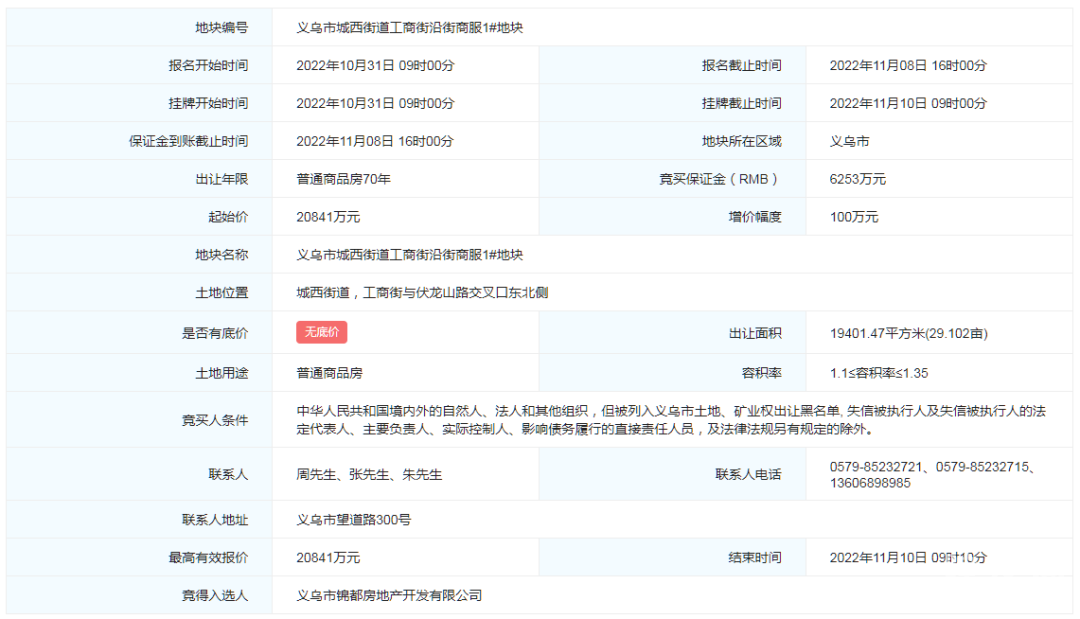1080x619 pixels.
Task: Select the contact names 周先生、张先生、朱先生
Action: (x=369, y=475)
